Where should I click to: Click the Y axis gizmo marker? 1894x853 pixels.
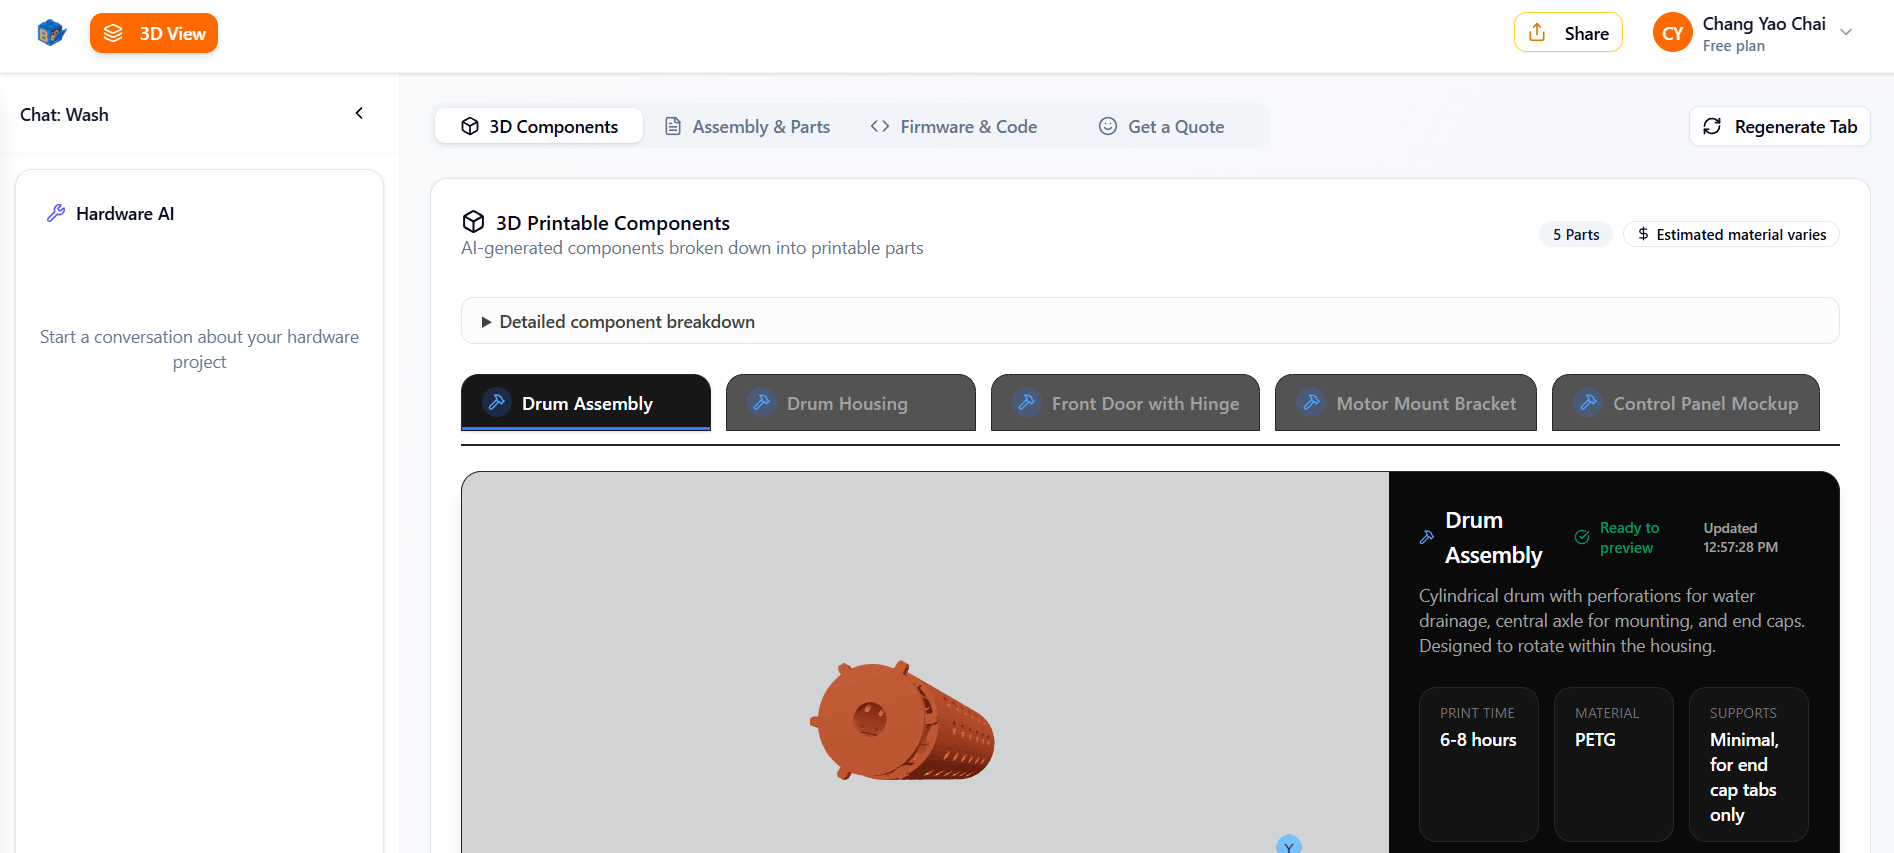(x=1288, y=845)
